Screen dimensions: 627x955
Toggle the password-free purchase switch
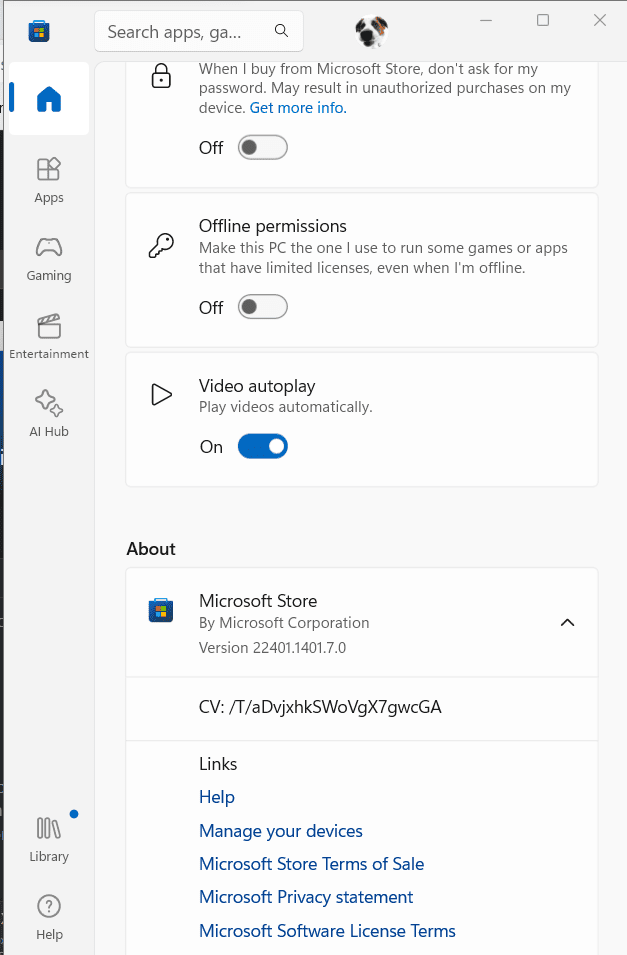coord(263,147)
